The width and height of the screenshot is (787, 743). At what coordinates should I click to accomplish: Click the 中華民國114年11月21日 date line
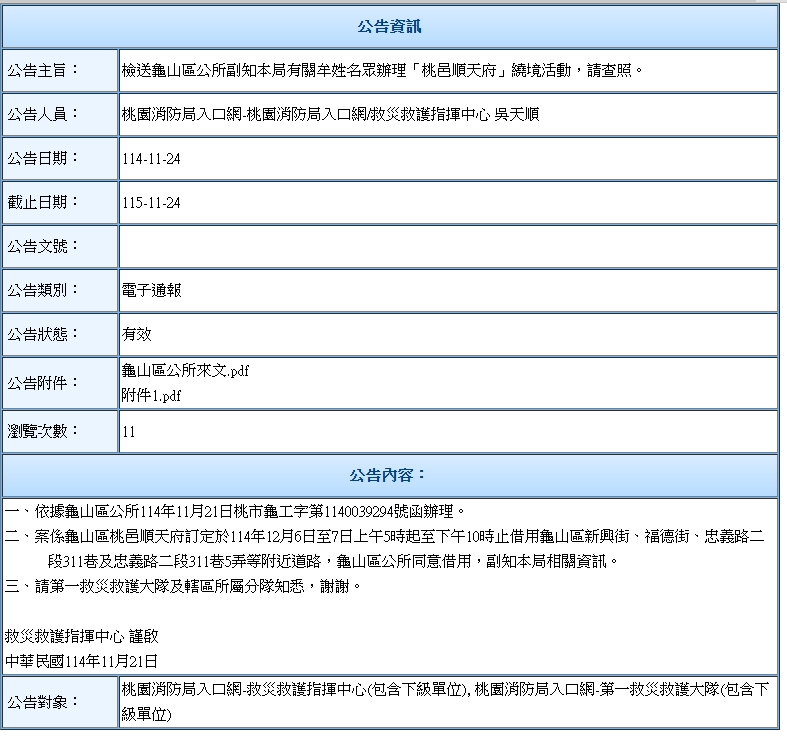point(82,660)
